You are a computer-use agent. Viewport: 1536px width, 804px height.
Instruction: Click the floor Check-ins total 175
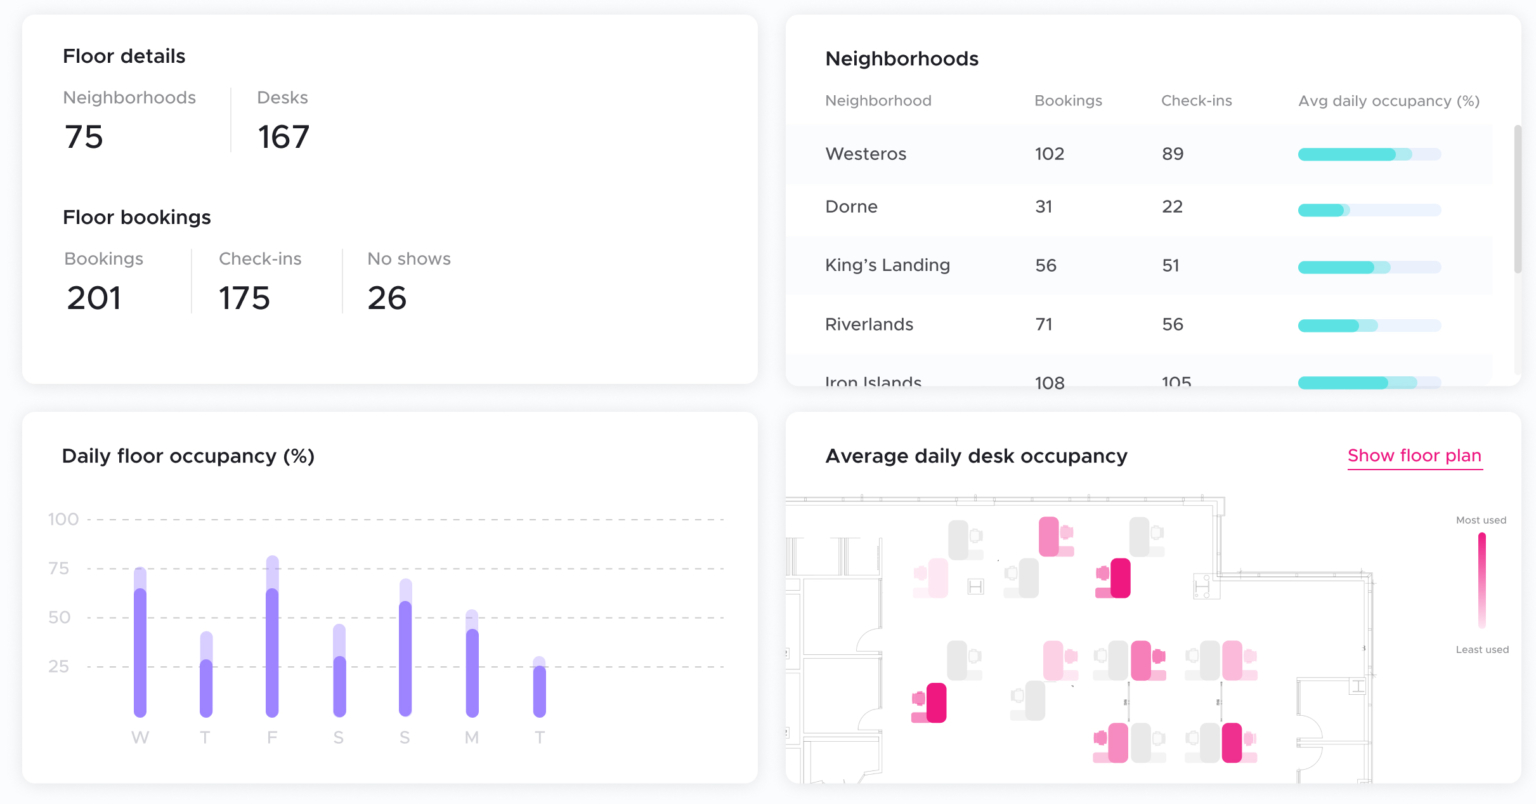coord(245,298)
